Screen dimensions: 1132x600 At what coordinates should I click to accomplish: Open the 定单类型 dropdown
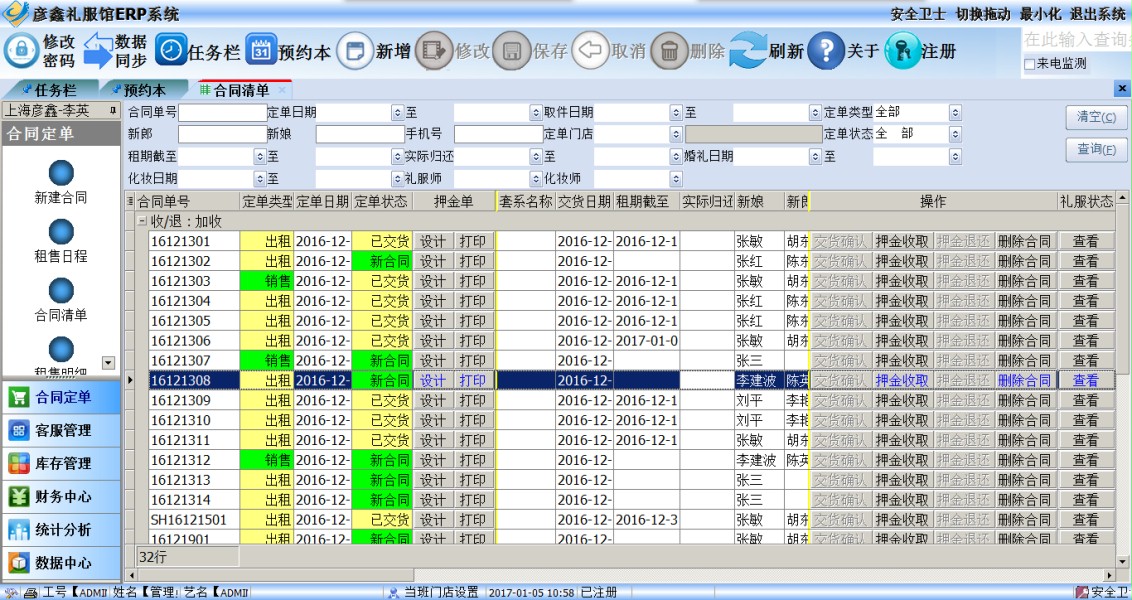pos(955,113)
